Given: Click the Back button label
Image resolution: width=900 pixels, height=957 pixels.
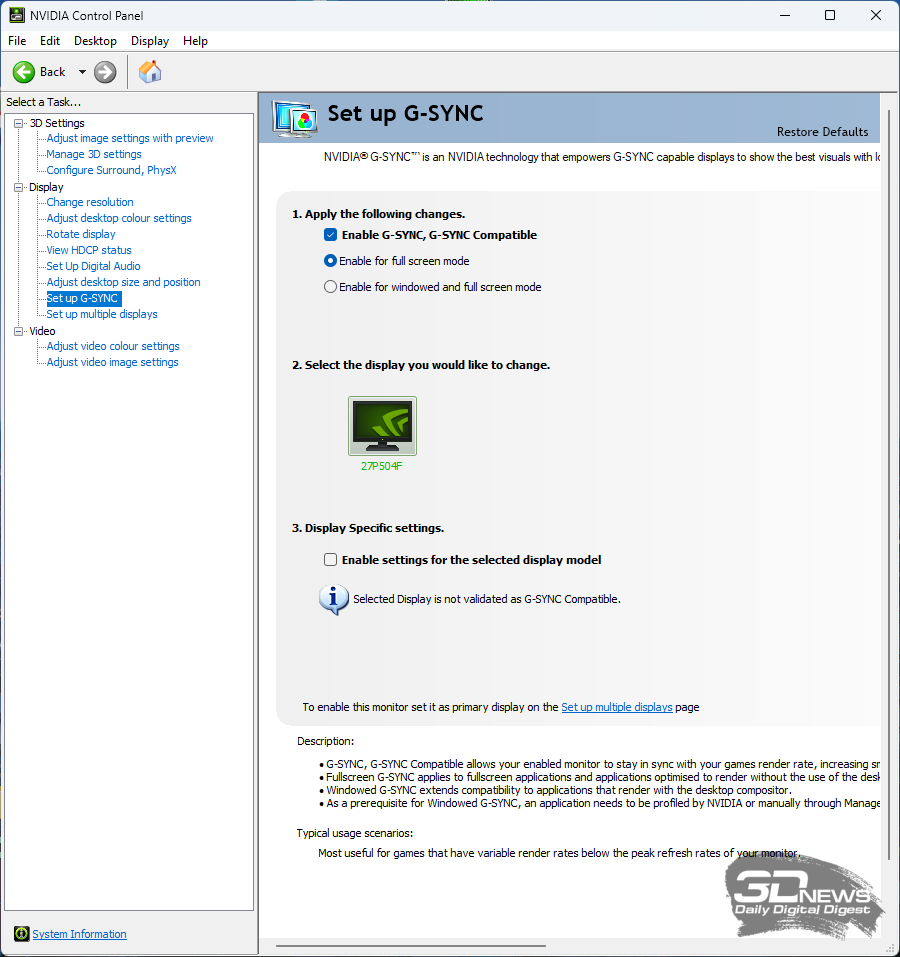Looking at the screenshot, I should pos(52,72).
